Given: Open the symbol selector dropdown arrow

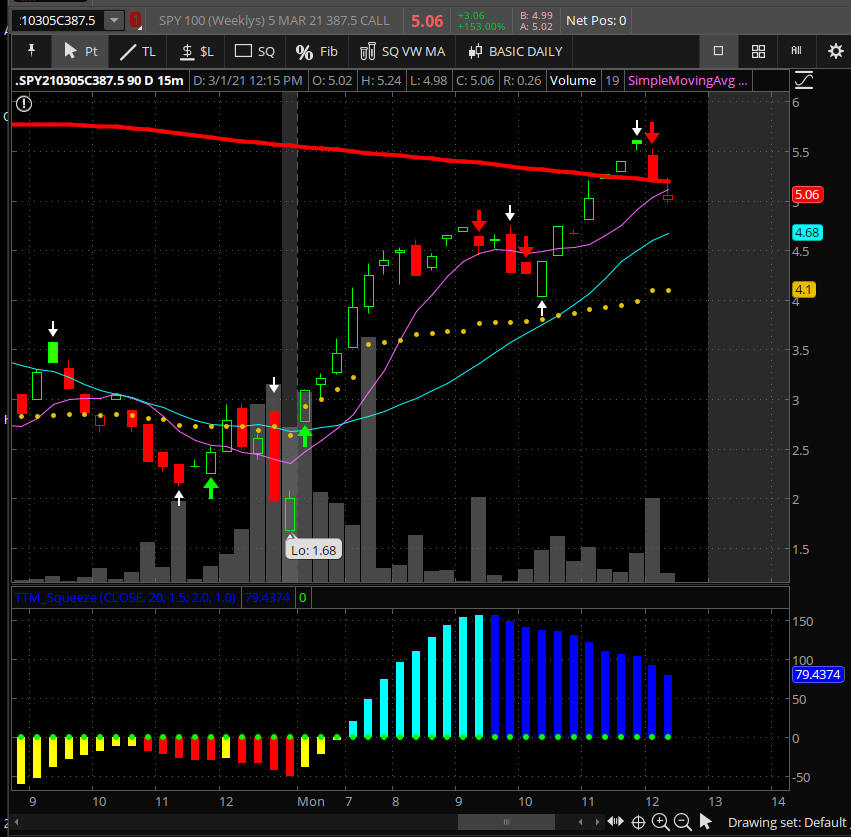Looking at the screenshot, I should pos(114,20).
